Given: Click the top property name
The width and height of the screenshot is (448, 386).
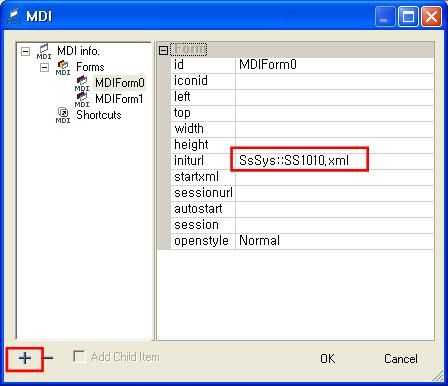Looking at the screenshot, I should click(182, 113).
